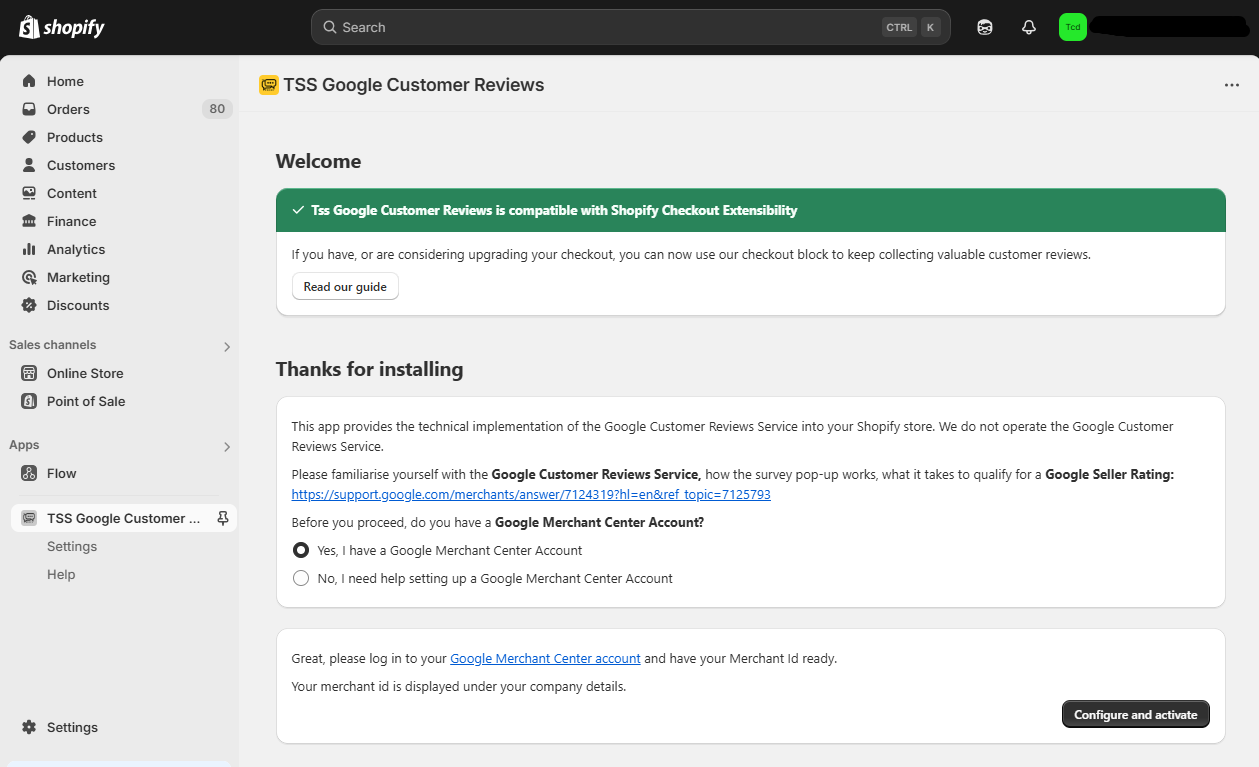Click the TSS app icon in page header

pos(269,85)
